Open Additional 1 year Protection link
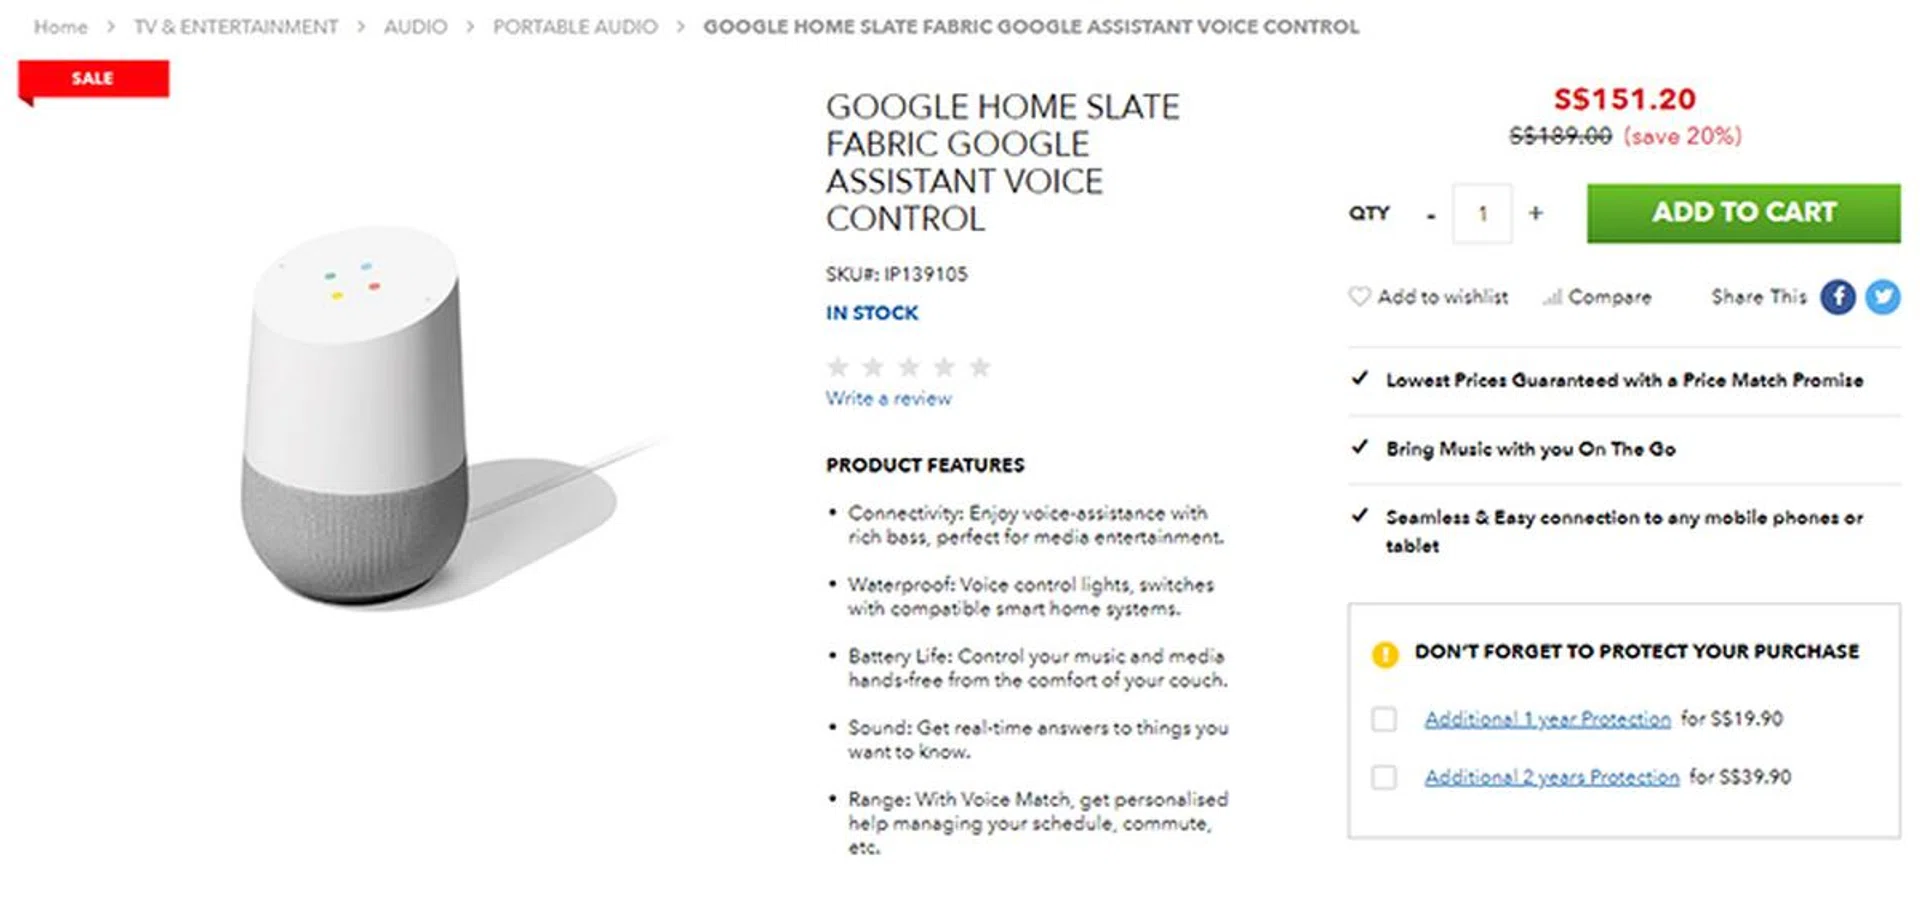 [1547, 719]
